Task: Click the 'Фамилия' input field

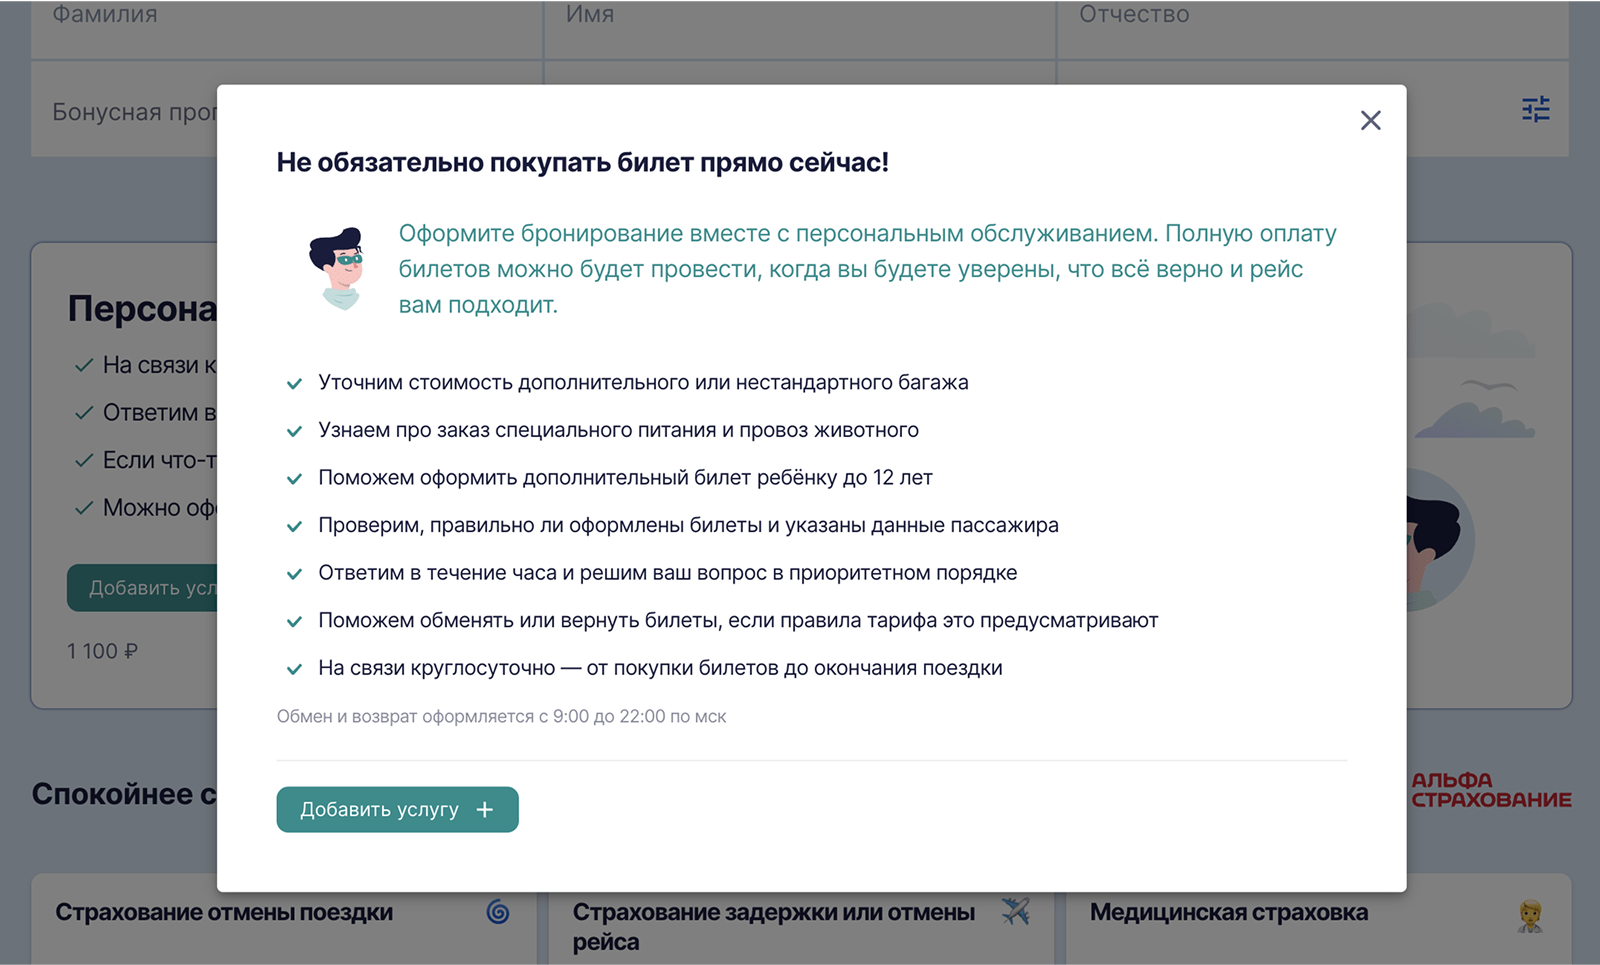Action: pos(286,28)
